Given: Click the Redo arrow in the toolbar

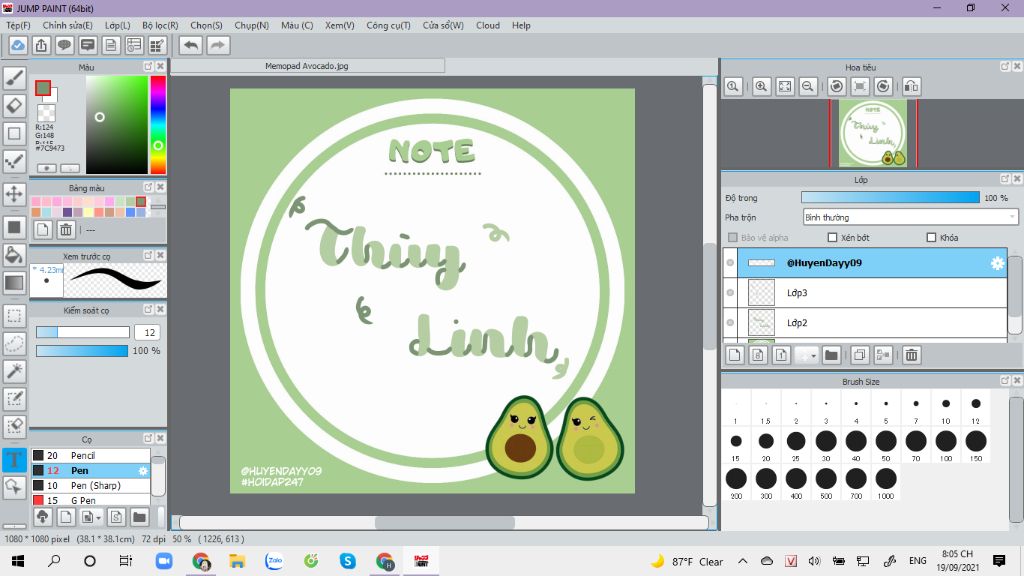Looking at the screenshot, I should [x=218, y=45].
